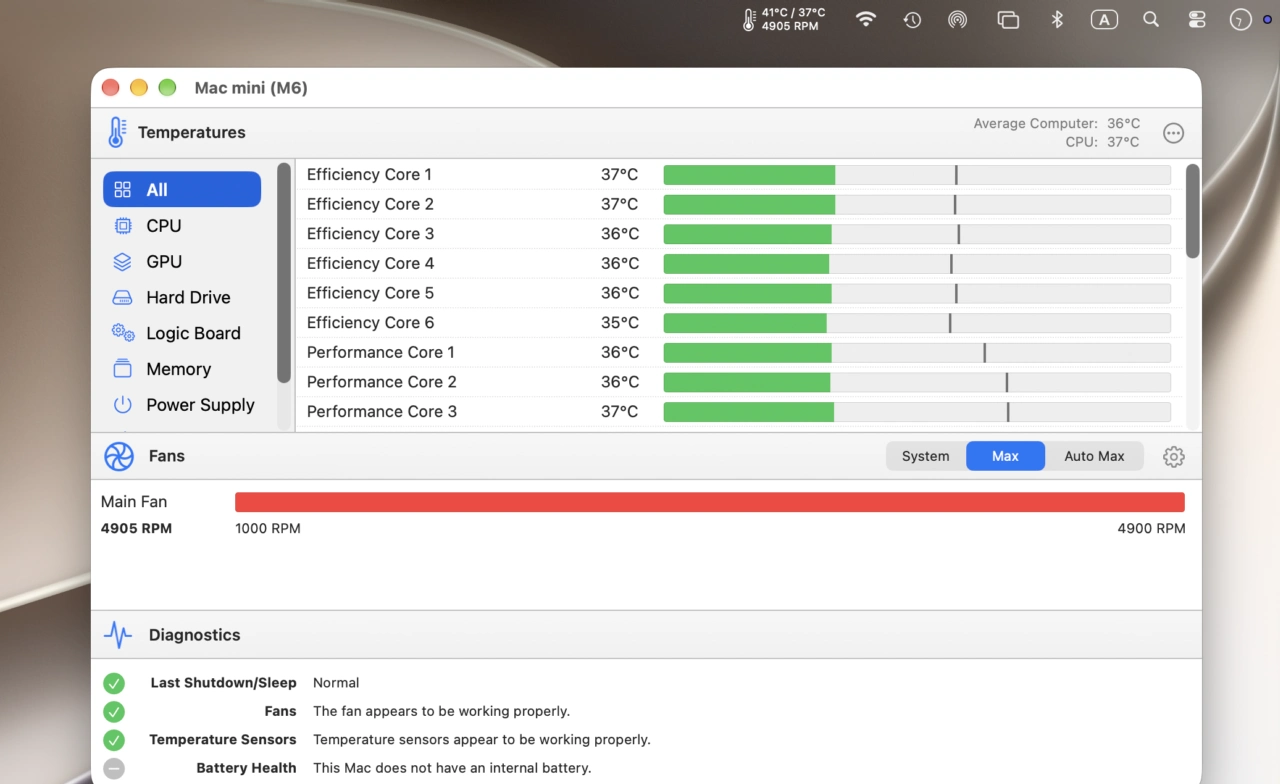This screenshot has width=1280, height=784.
Task: Click the bold '4905 RPM' value under Main Fan
Action: (136, 528)
